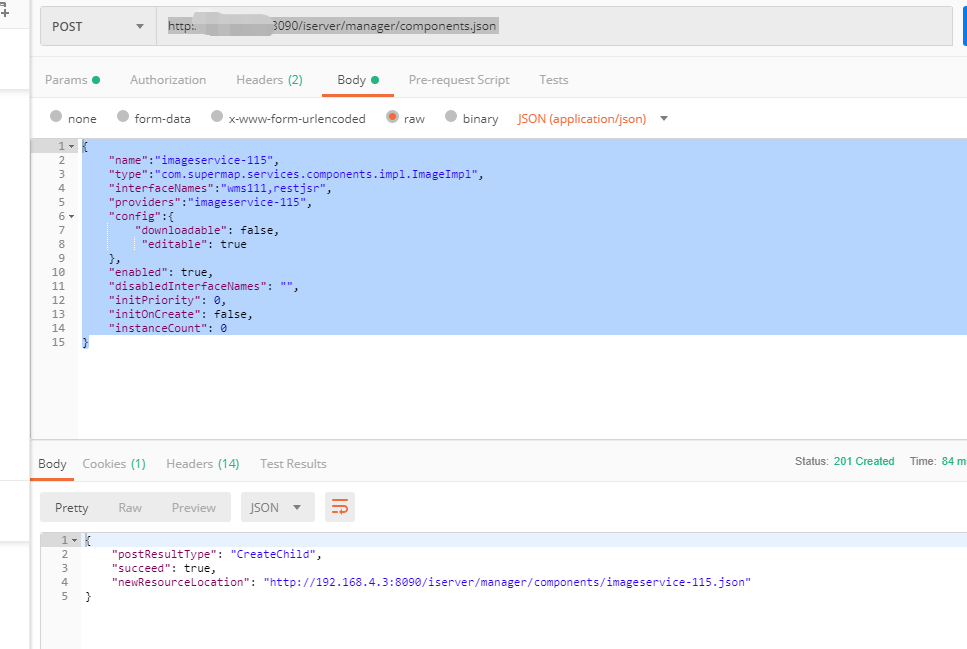Collapse the config block at line 6

click(72, 217)
